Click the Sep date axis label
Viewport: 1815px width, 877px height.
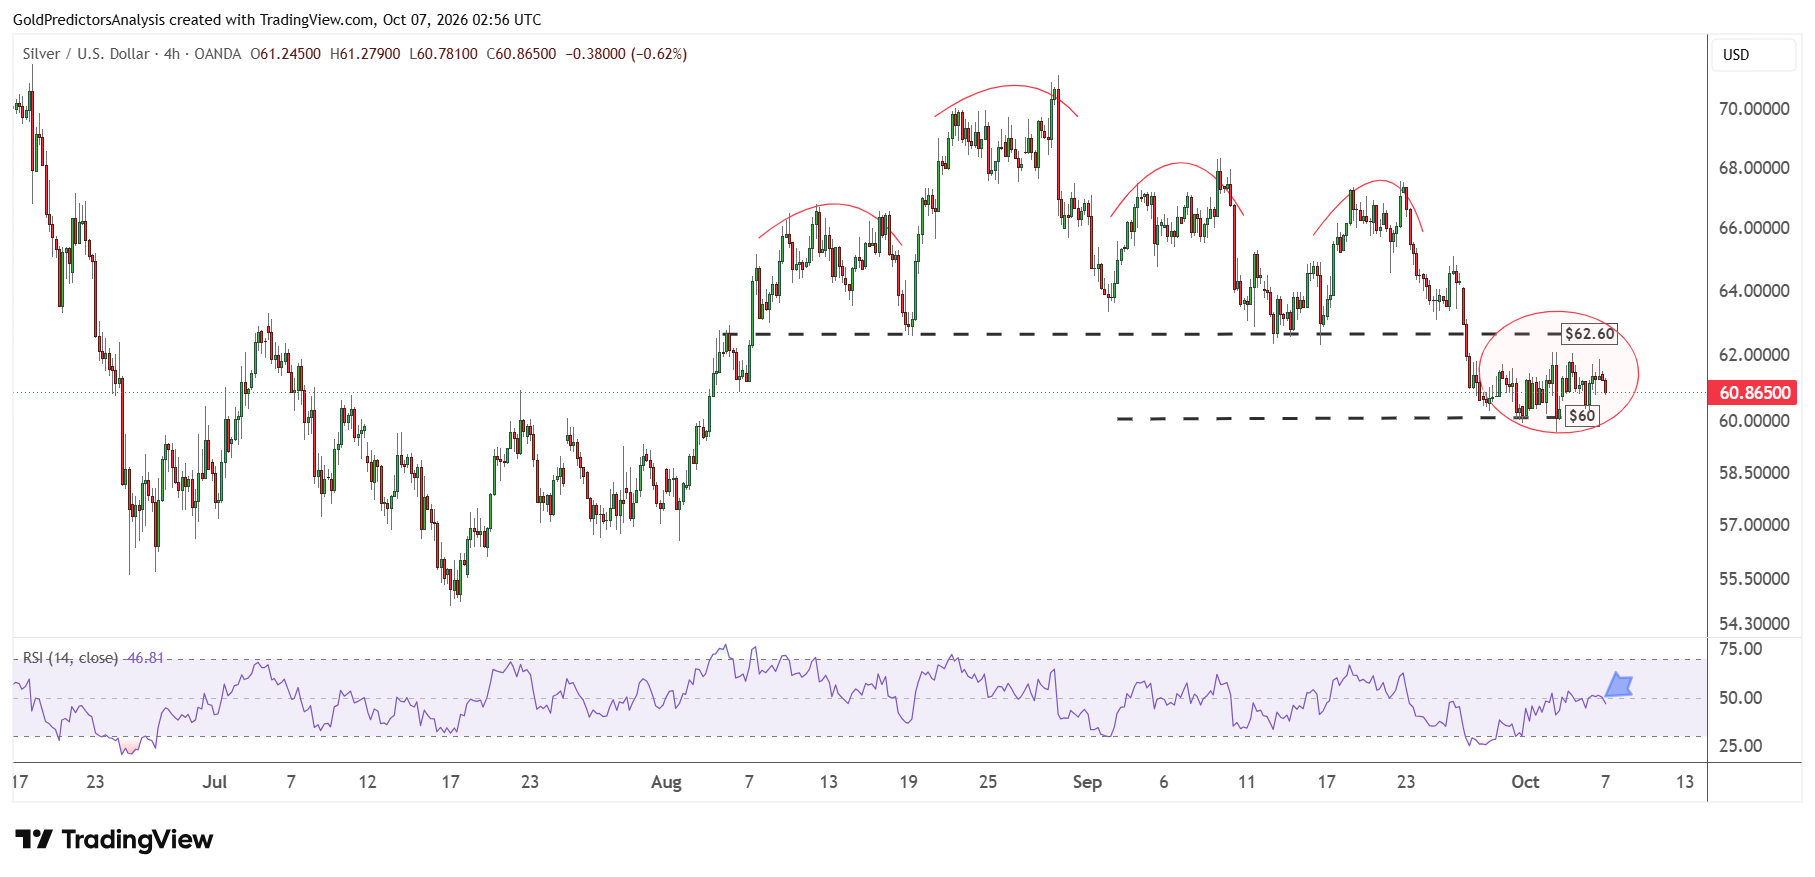[x=1087, y=782]
